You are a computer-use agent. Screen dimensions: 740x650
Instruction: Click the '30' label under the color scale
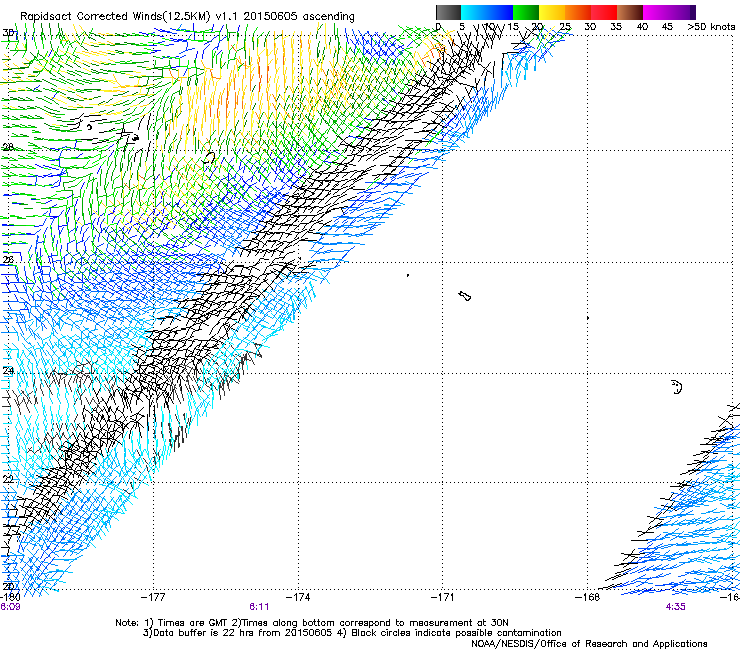(x=590, y=27)
